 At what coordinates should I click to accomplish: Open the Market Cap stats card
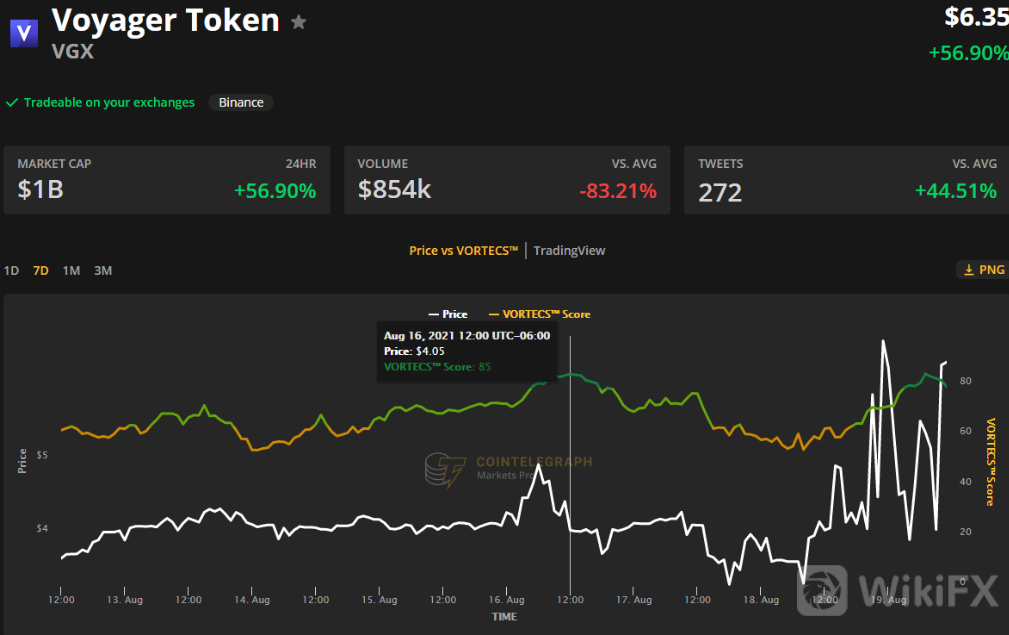[x=166, y=180]
